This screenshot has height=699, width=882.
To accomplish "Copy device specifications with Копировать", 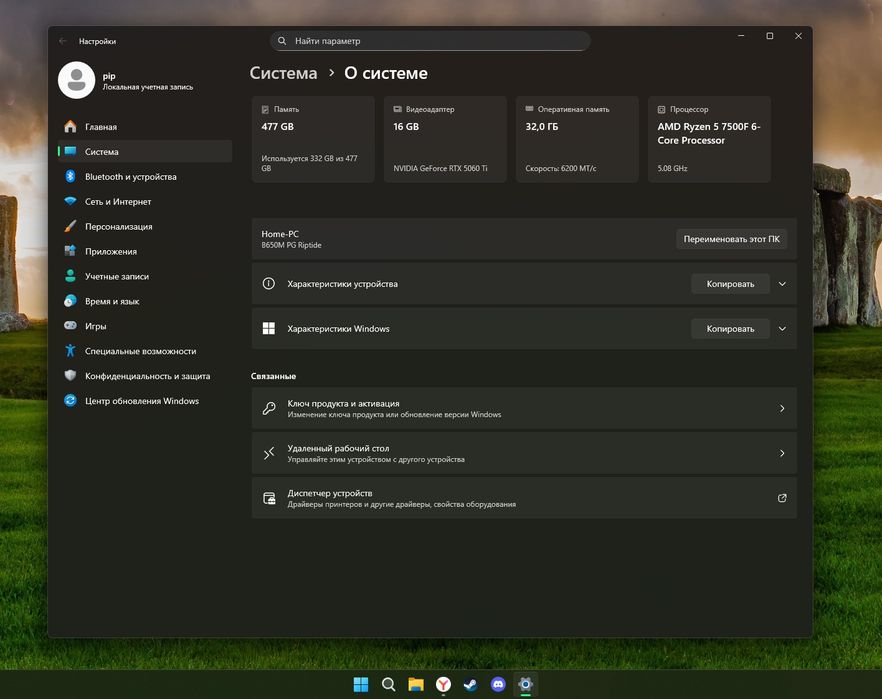I will (x=730, y=284).
